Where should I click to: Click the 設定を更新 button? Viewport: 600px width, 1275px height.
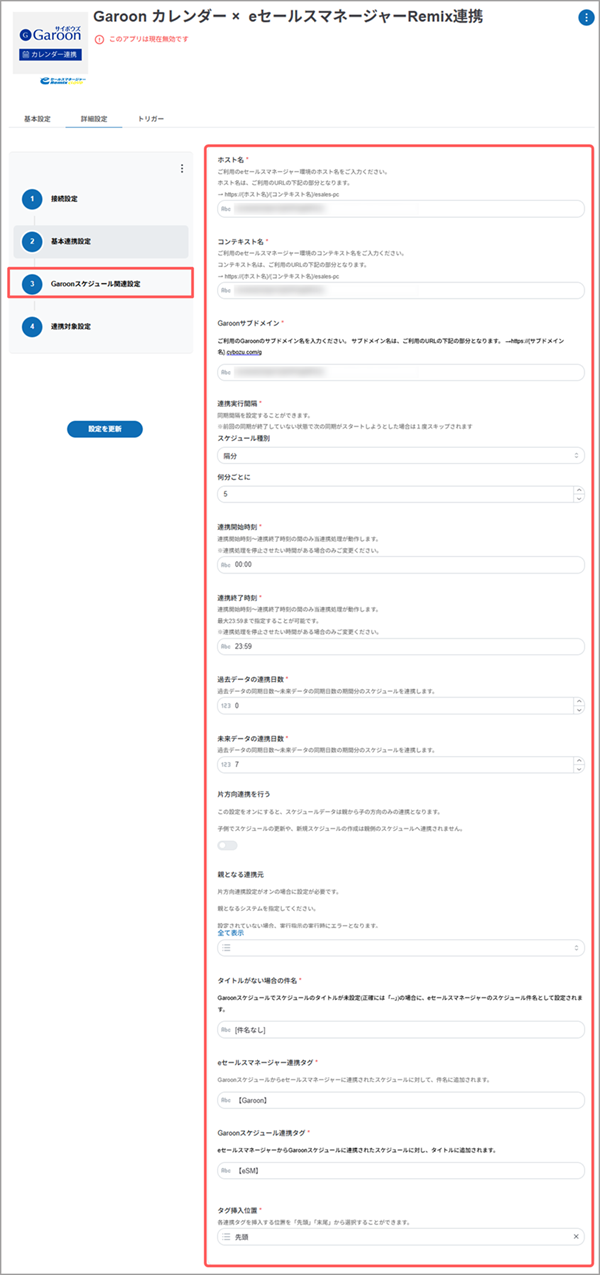[x=105, y=429]
